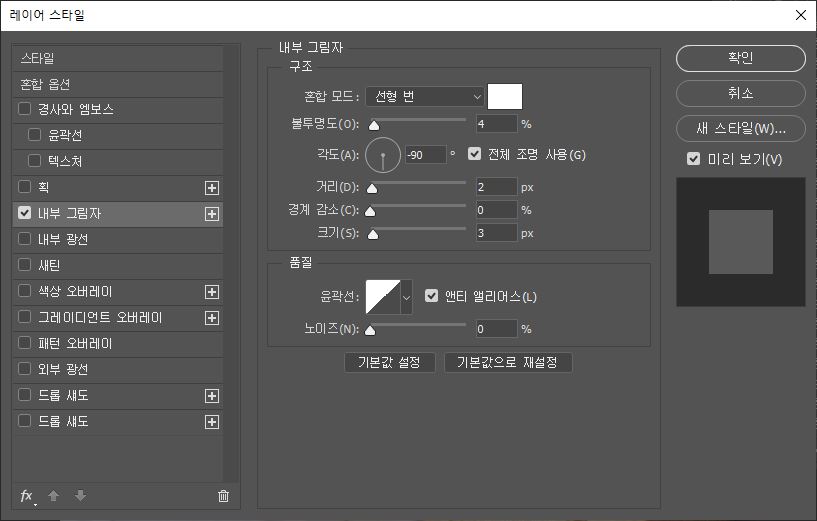Enable the 패턴 오버레이 checkbox
The image size is (817, 521).
point(24,343)
